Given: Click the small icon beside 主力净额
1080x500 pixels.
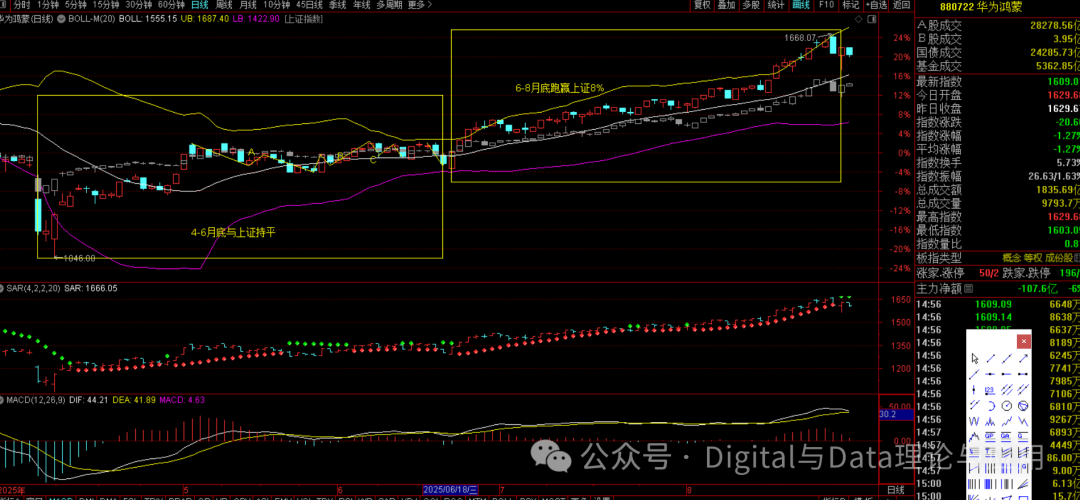Looking at the screenshot, I should pos(968,288).
